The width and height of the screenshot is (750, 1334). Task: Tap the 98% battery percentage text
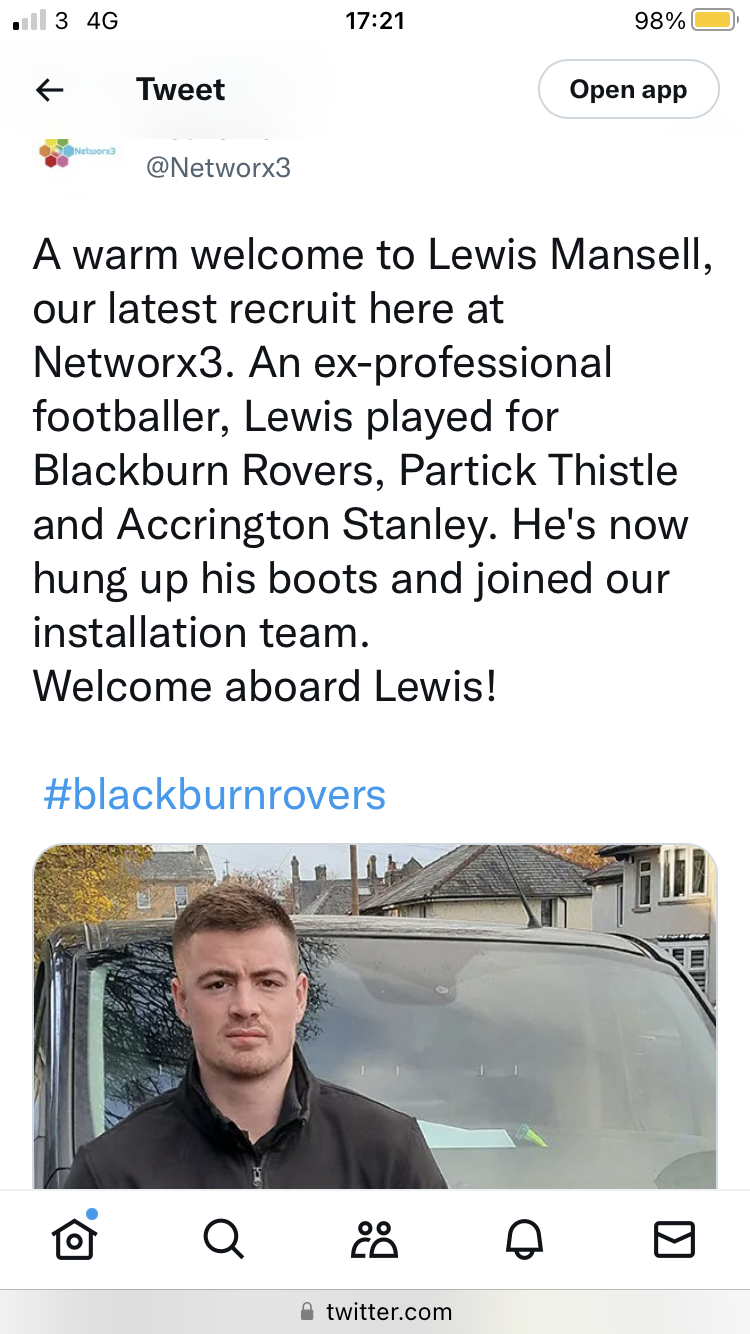[x=660, y=20]
